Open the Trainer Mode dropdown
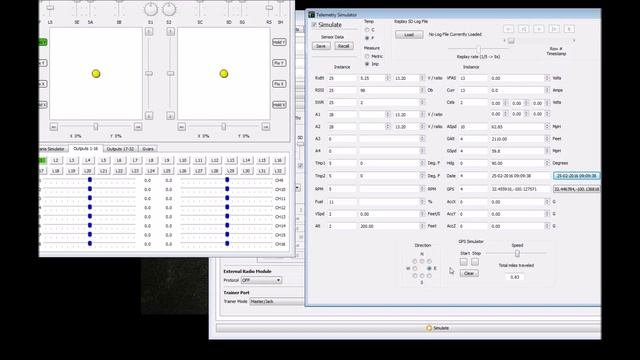The image size is (640, 360). (277, 302)
